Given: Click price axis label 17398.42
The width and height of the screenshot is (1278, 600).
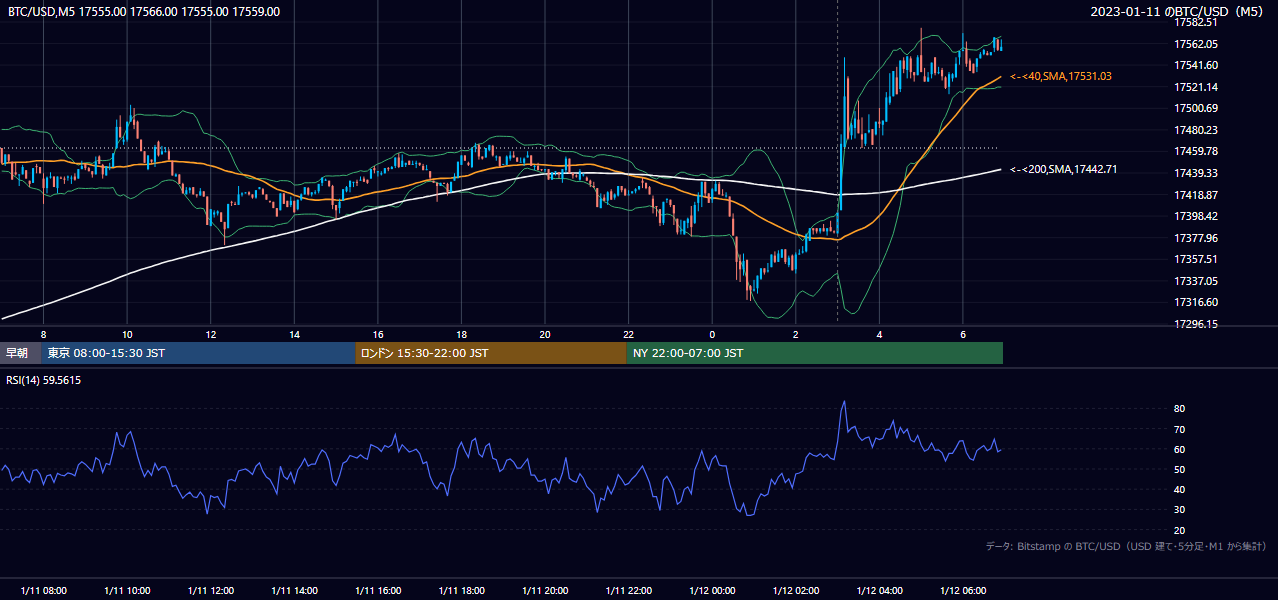Looking at the screenshot, I should (x=1195, y=216).
